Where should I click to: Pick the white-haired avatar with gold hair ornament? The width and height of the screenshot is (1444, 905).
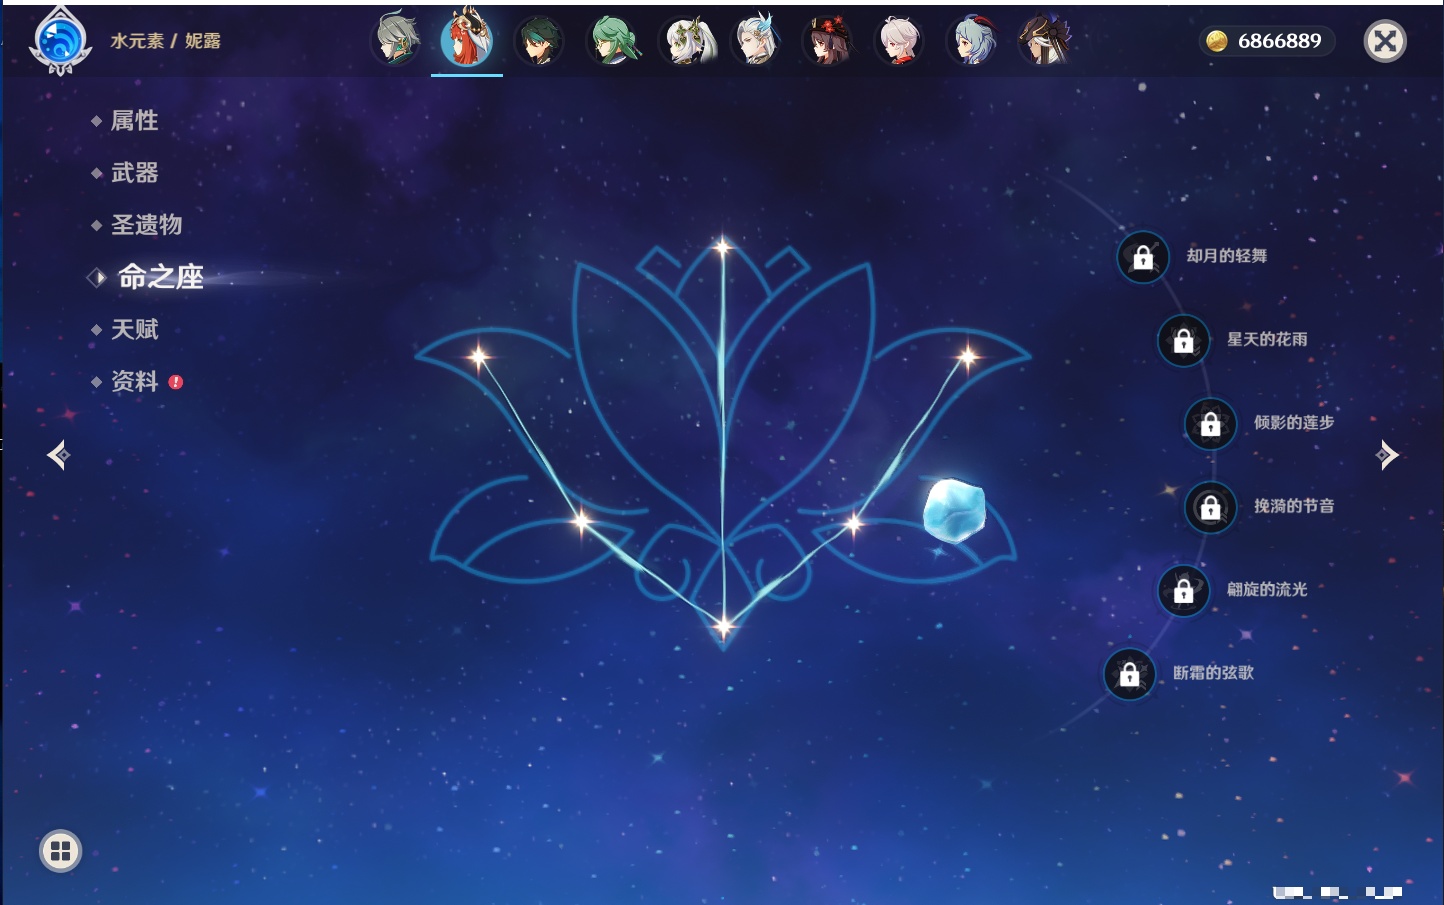tap(687, 41)
